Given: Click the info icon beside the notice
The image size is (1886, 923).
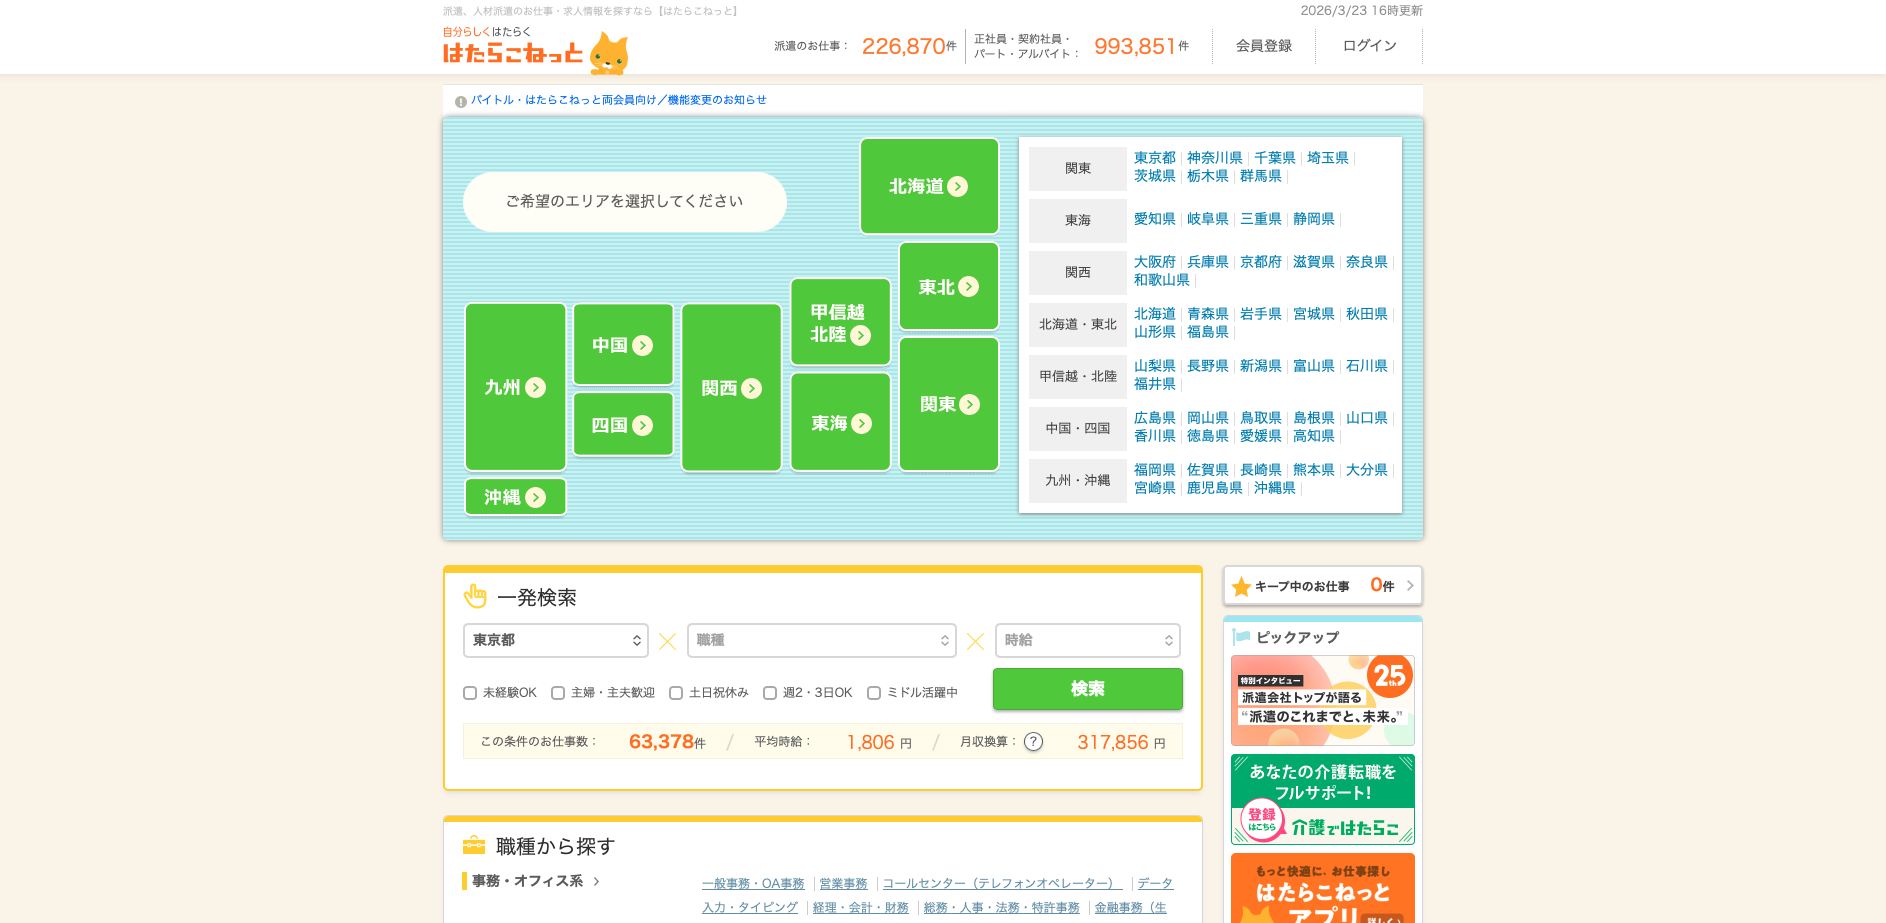Looking at the screenshot, I should coord(461,101).
